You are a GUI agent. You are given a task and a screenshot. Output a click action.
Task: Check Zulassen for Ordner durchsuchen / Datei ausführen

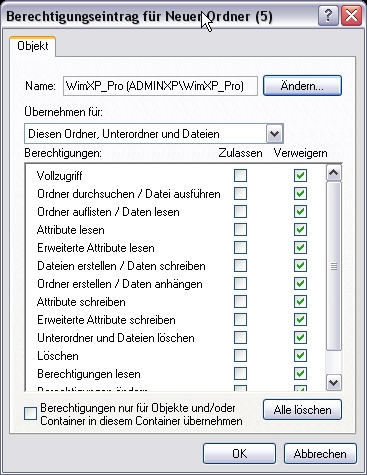240,193
